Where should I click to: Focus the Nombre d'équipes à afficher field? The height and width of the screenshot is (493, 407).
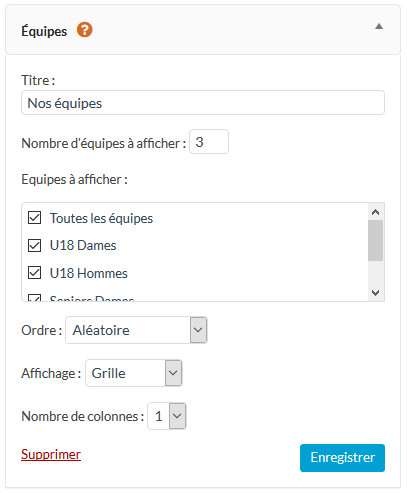209,142
